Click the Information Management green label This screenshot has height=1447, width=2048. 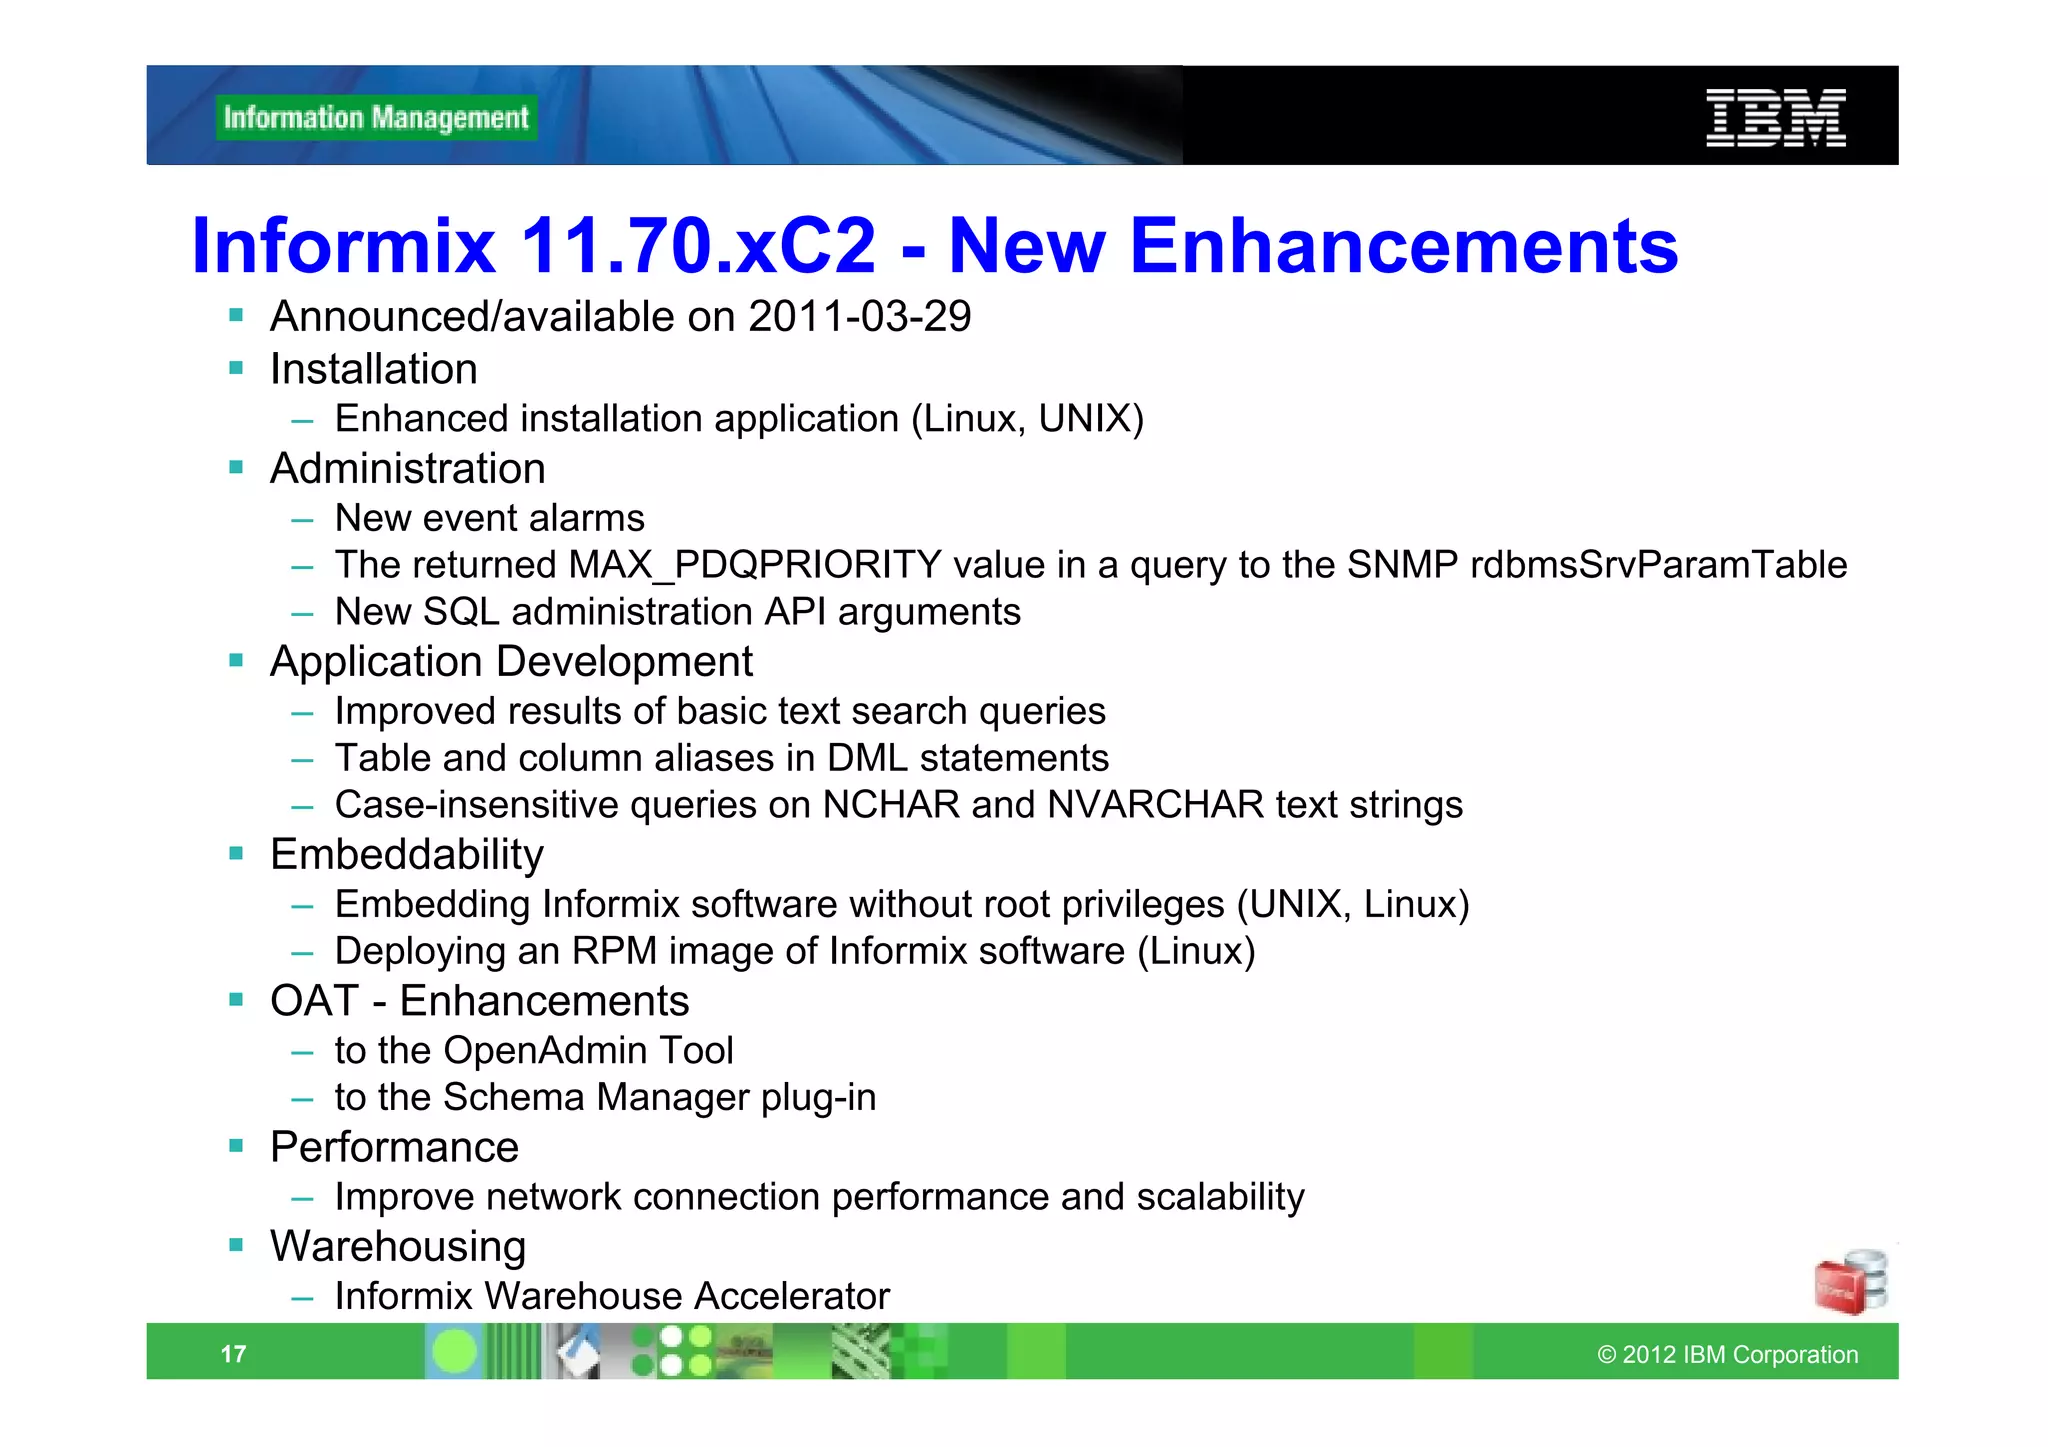click(x=376, y=118)
